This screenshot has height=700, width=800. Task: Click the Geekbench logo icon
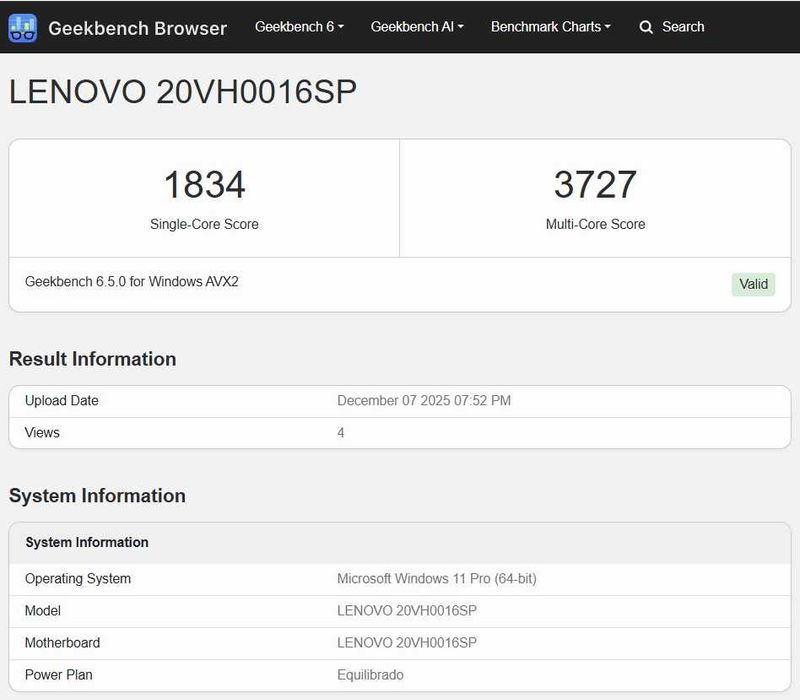22,28
